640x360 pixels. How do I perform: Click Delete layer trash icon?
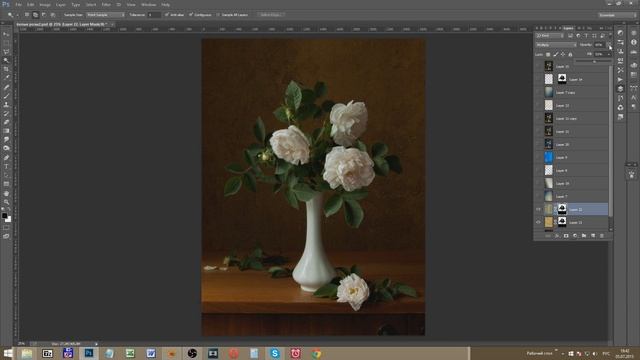tap(602, 236)
